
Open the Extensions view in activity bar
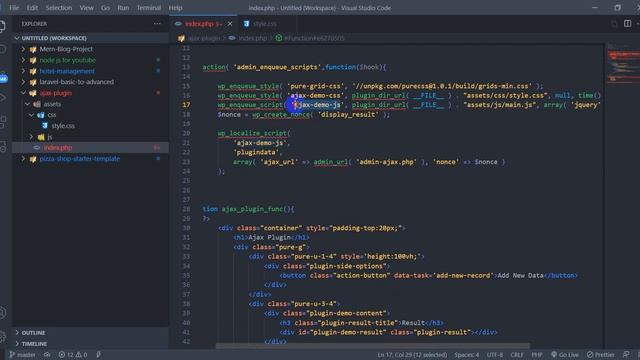click(2, 121)
